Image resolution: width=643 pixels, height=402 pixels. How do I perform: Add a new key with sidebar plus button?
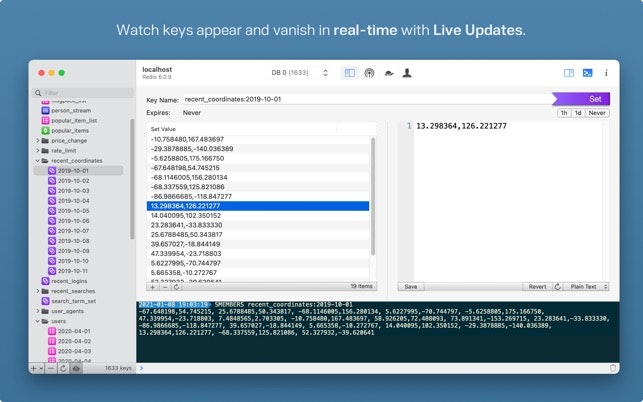[x=34, y=368]
